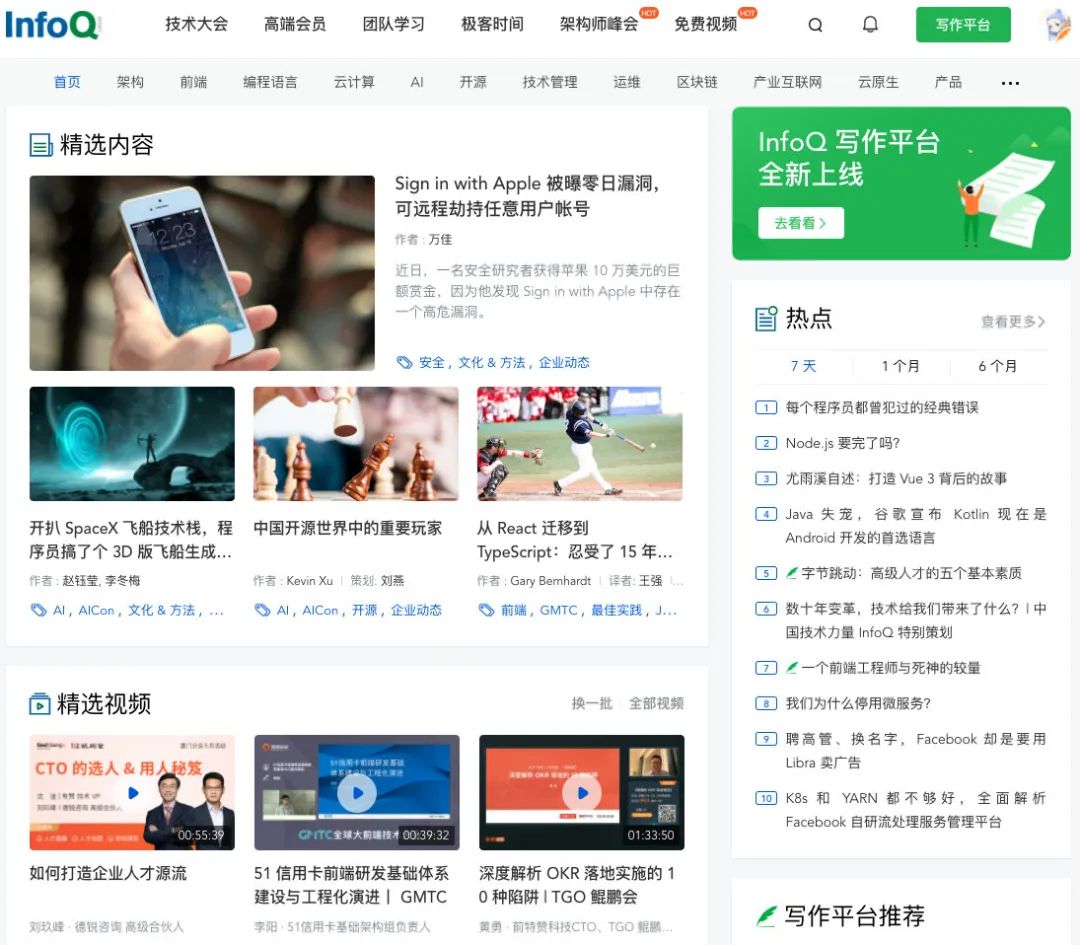Click tag icon under SpaceX article
The height and width of the screenshot is (945, 1080).
pos(38,610)
